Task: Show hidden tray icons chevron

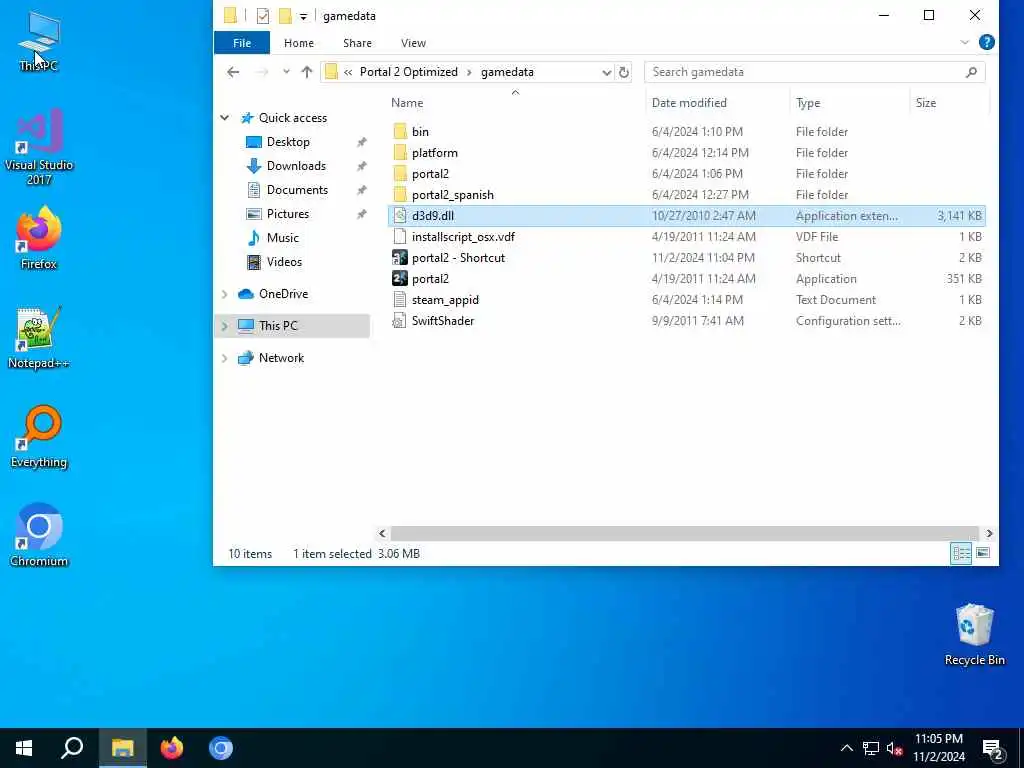Action: (846, 748)
